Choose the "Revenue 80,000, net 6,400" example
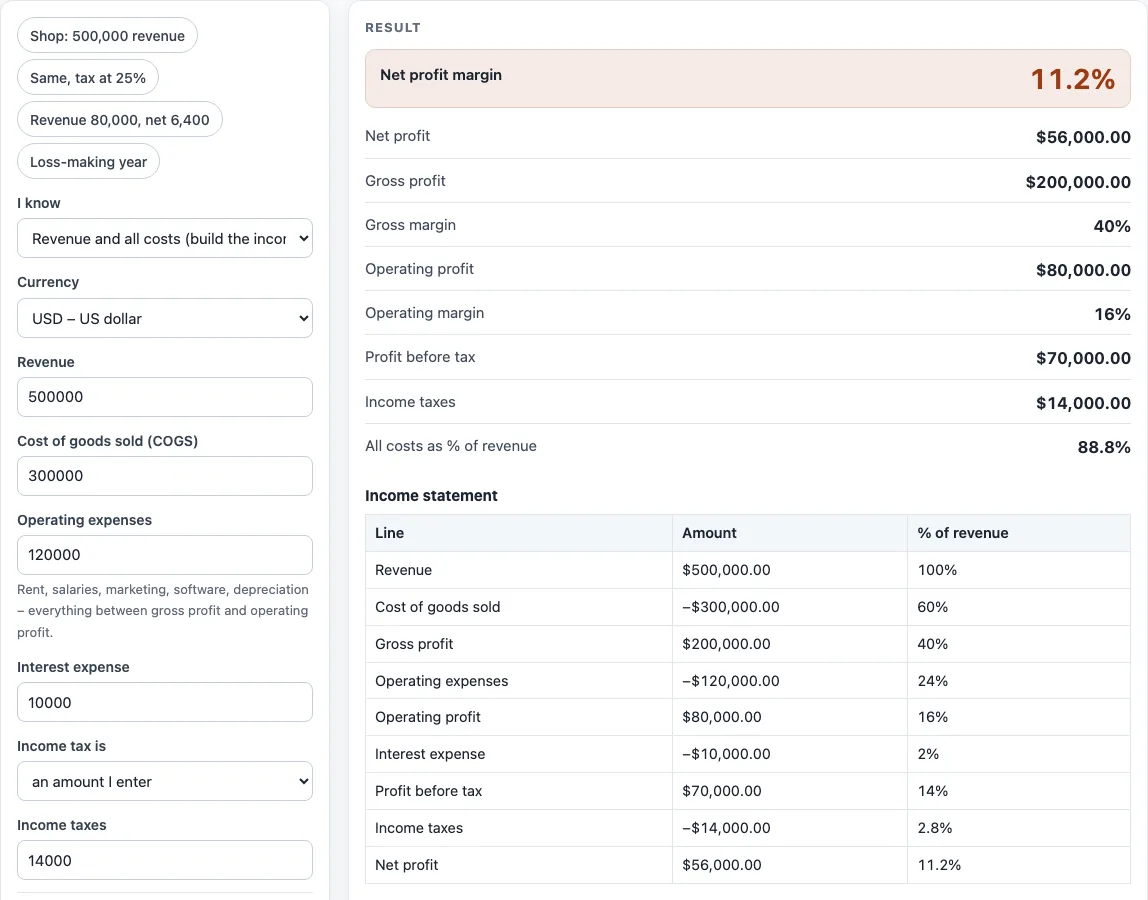Screen dimensions: 1148x900 point(119,119)
